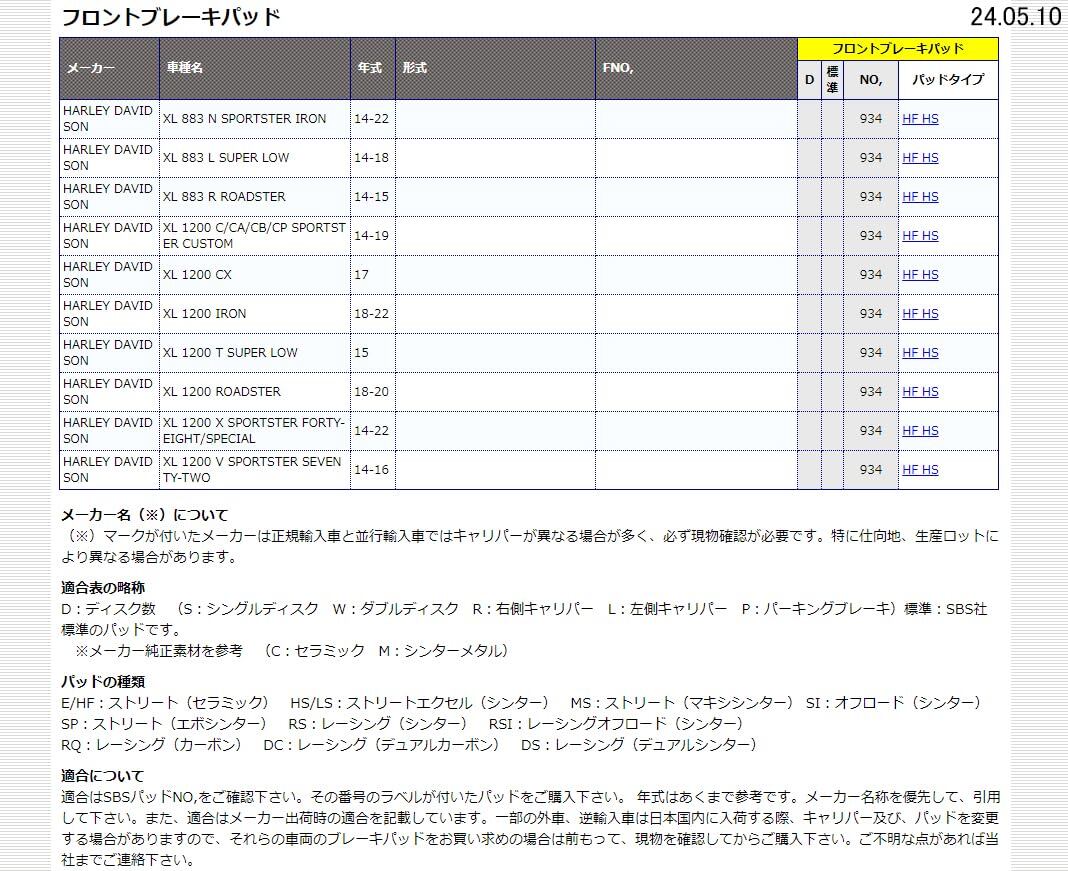This screenshot has height=871, width=1068.
Task: Click the '標準' sub-column header
Action: 832,80
